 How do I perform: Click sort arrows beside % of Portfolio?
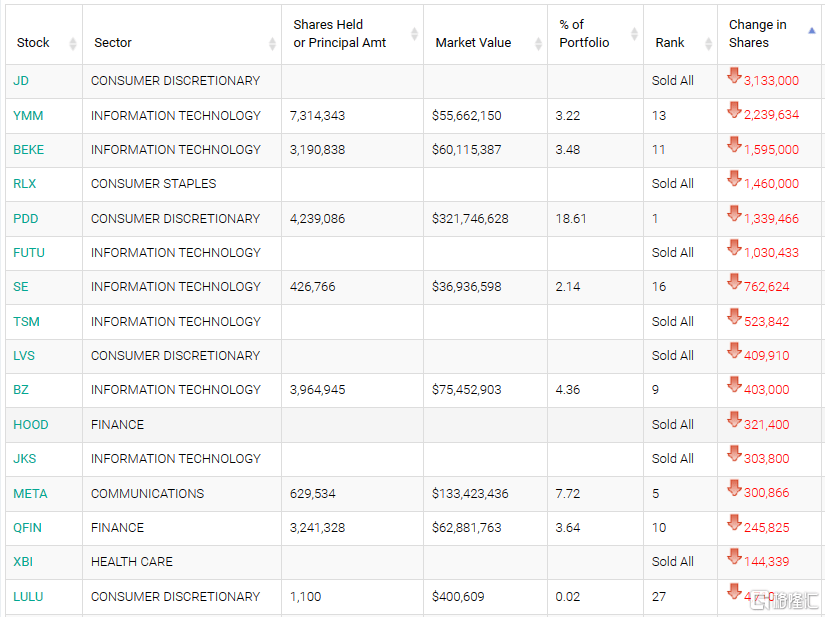pyautogui.click(x=635, y=34)
